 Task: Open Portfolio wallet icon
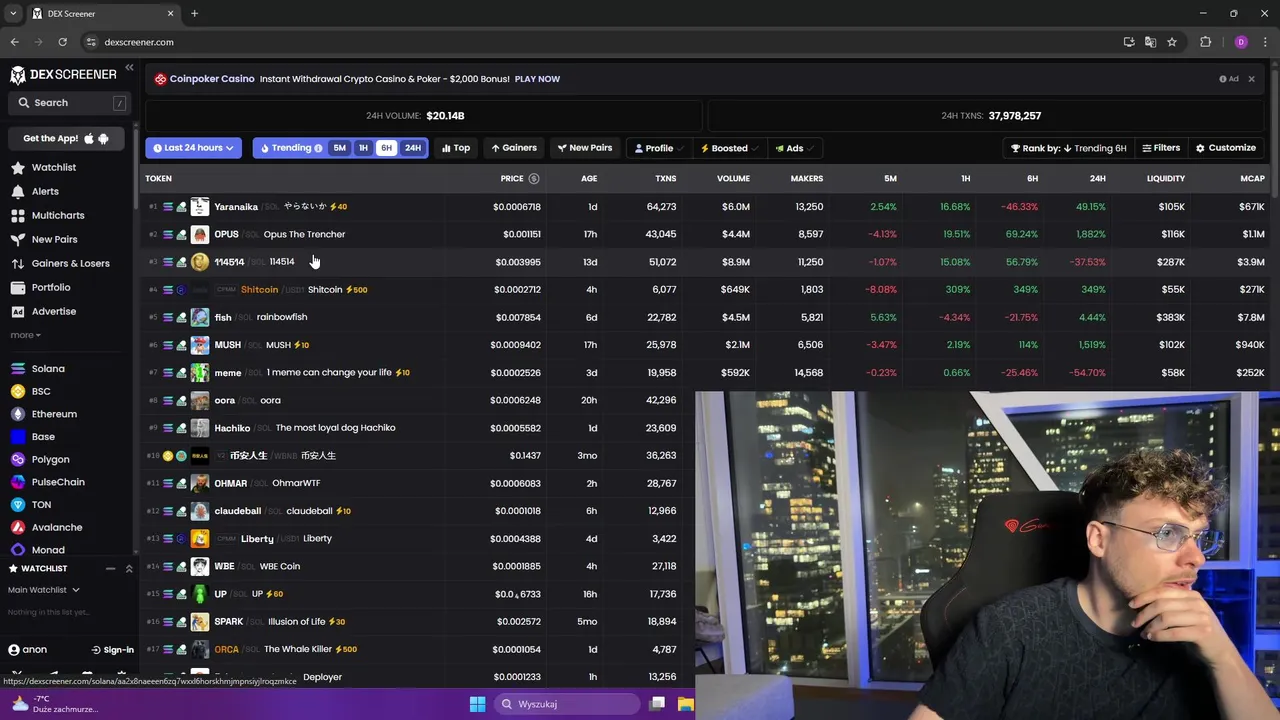(x=18, y=287)
